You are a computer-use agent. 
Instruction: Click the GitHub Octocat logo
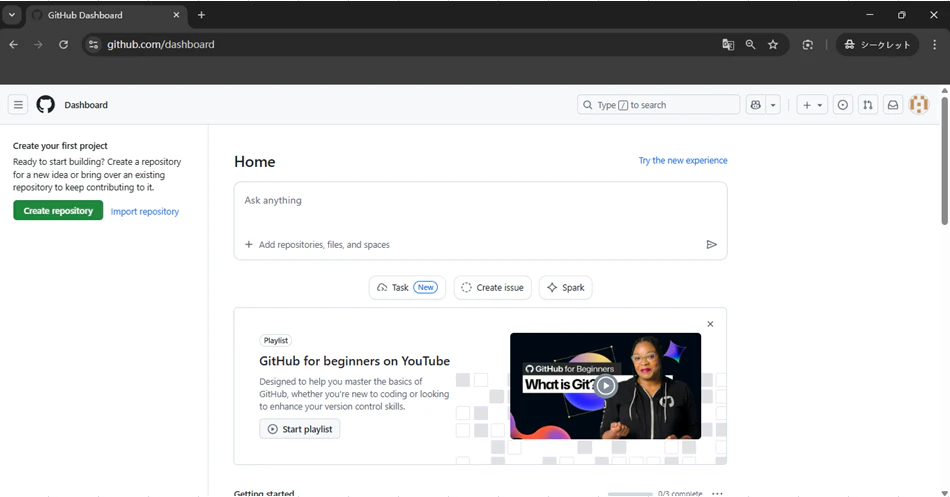45,105
